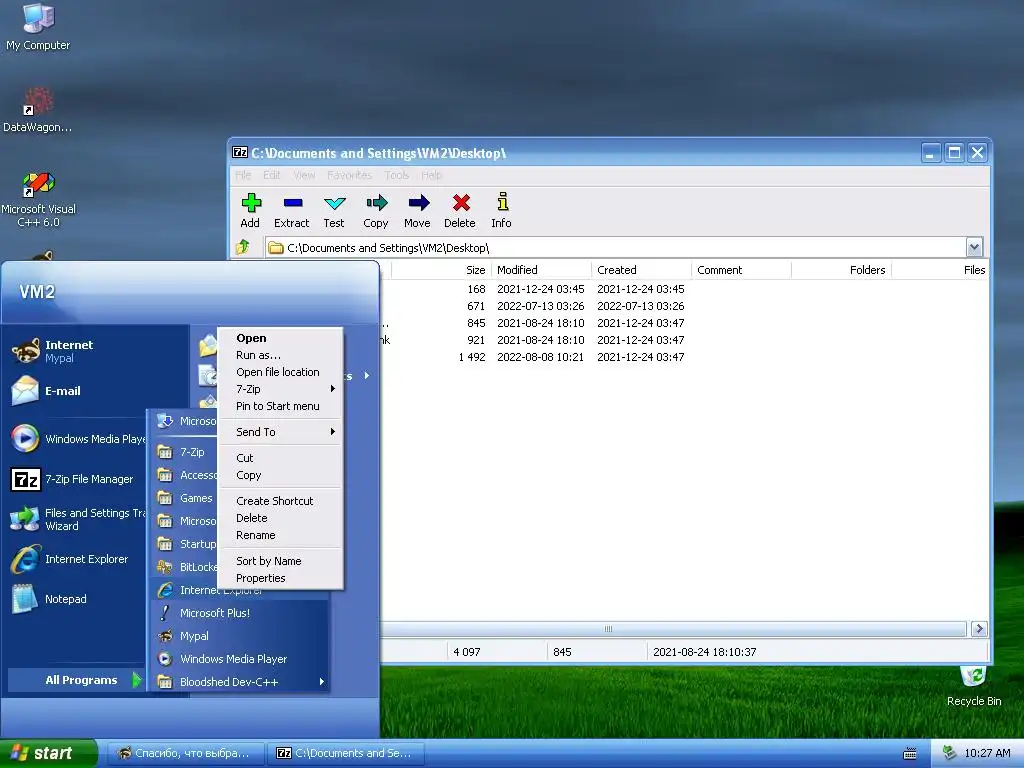The width and height of the screenshot is (1024, 768).
Task: Choose Run as... in context menu
Action: 280,355
